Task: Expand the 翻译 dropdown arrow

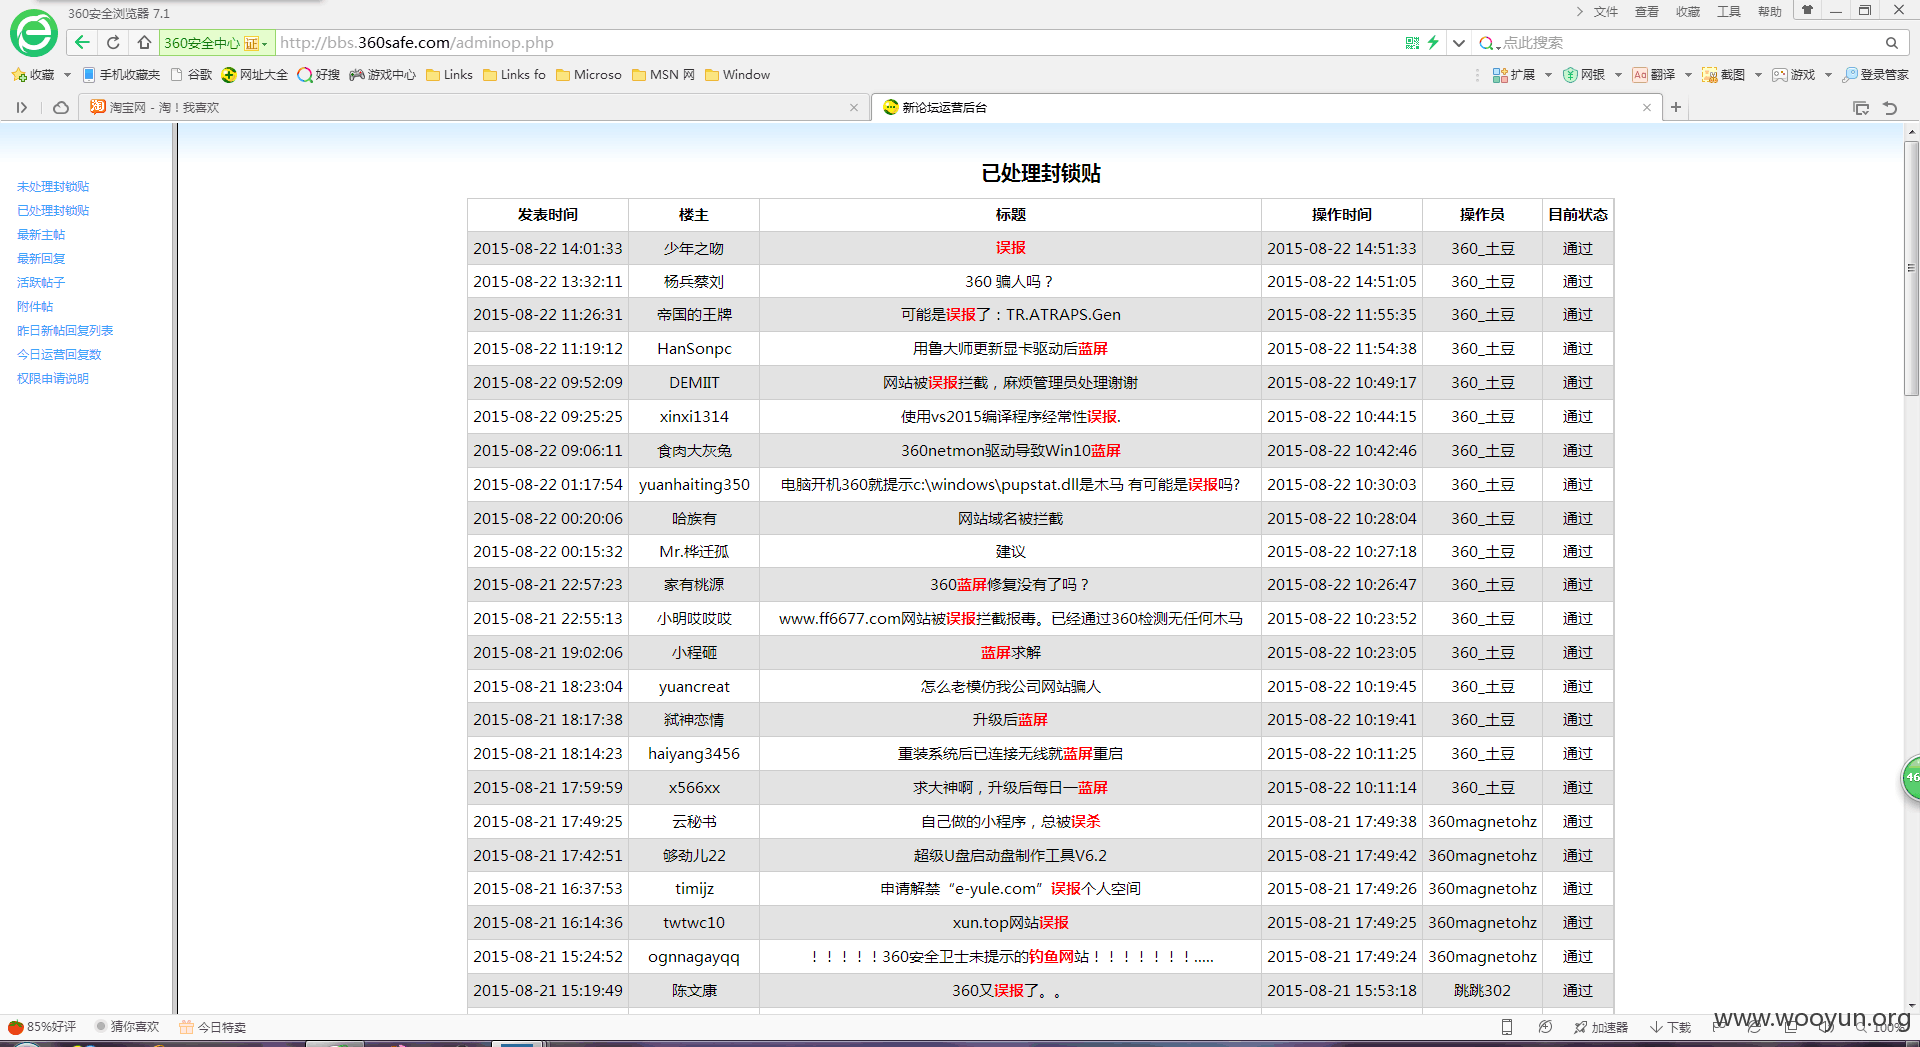Action: tap(1688, 75)
